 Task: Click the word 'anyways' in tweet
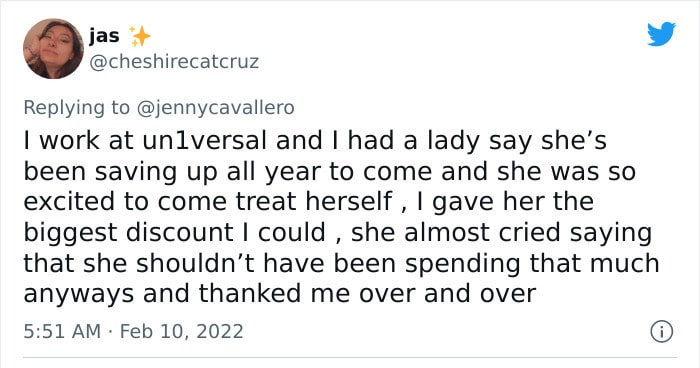(79, 295)
